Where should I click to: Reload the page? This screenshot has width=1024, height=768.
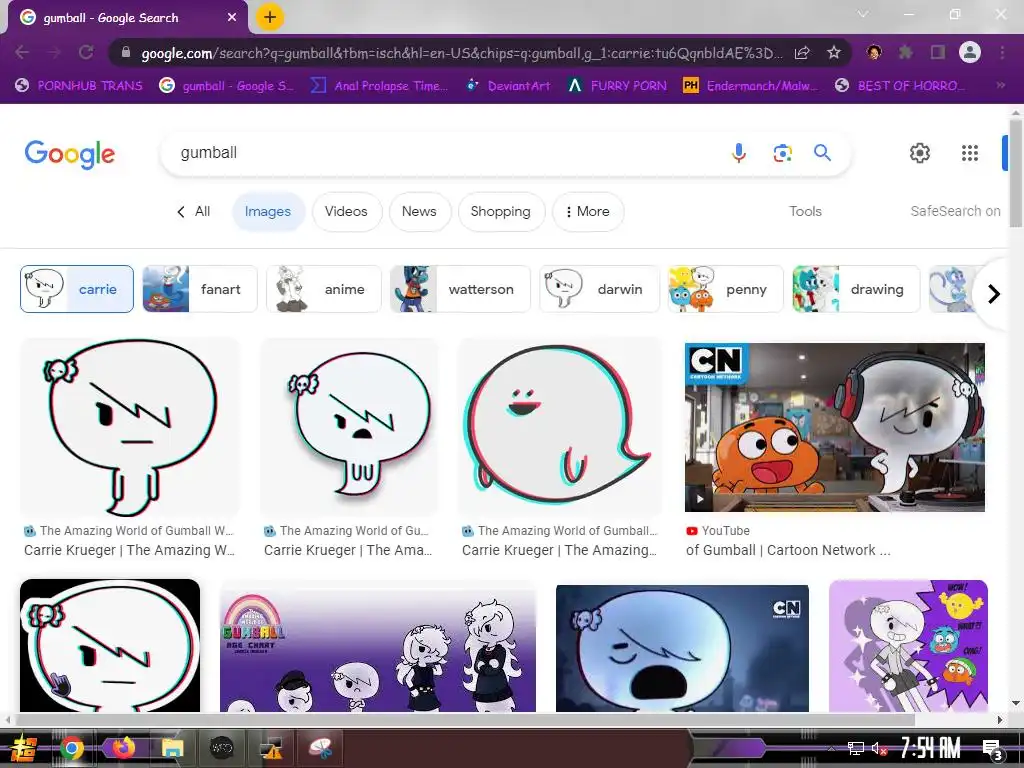(86, 52)
